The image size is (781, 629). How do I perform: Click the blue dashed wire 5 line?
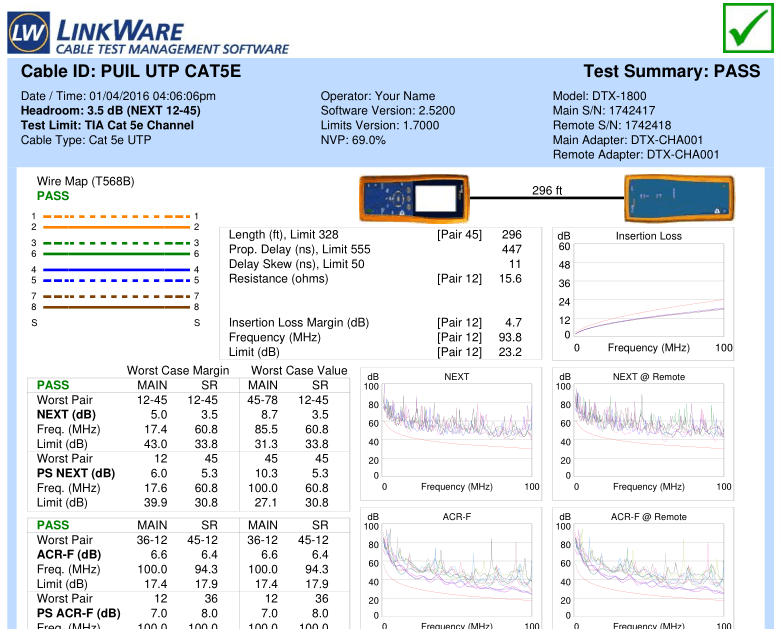tap(116, 280)
